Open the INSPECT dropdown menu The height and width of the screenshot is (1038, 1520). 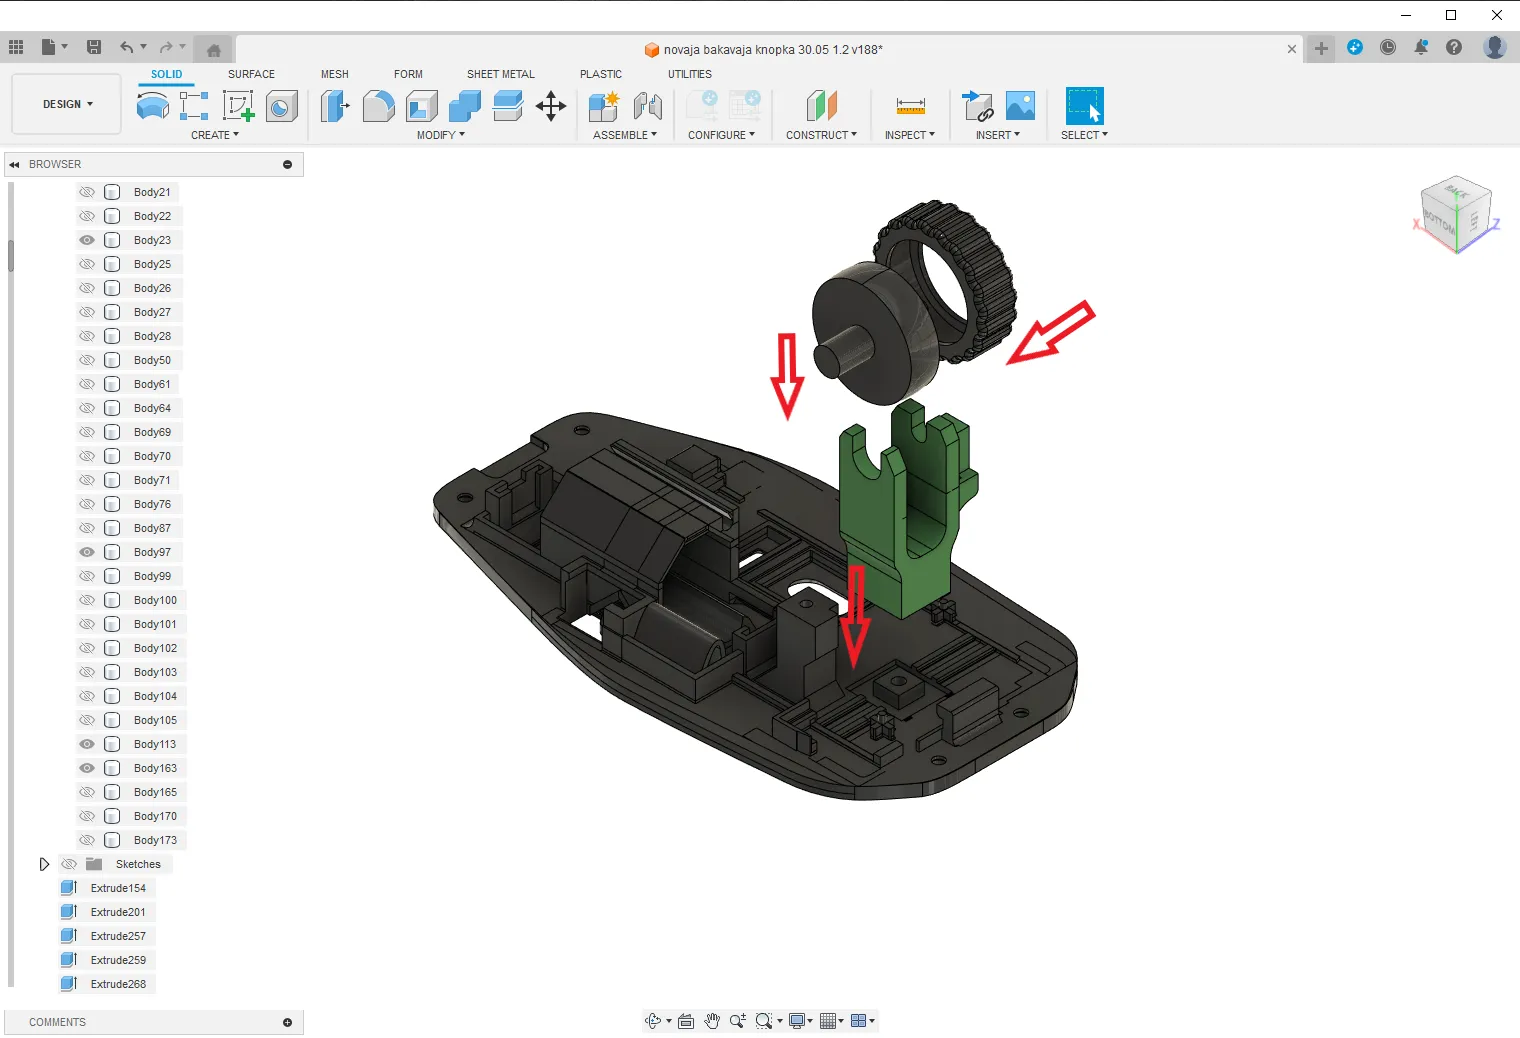coord(910,135)
